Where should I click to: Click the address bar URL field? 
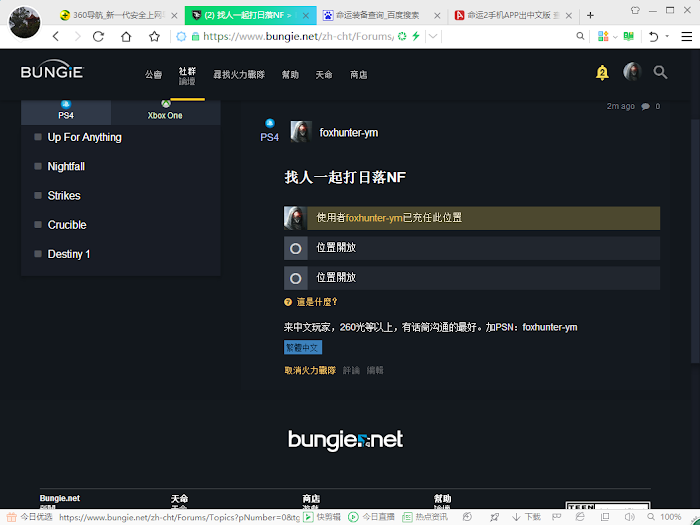point(298,36)
